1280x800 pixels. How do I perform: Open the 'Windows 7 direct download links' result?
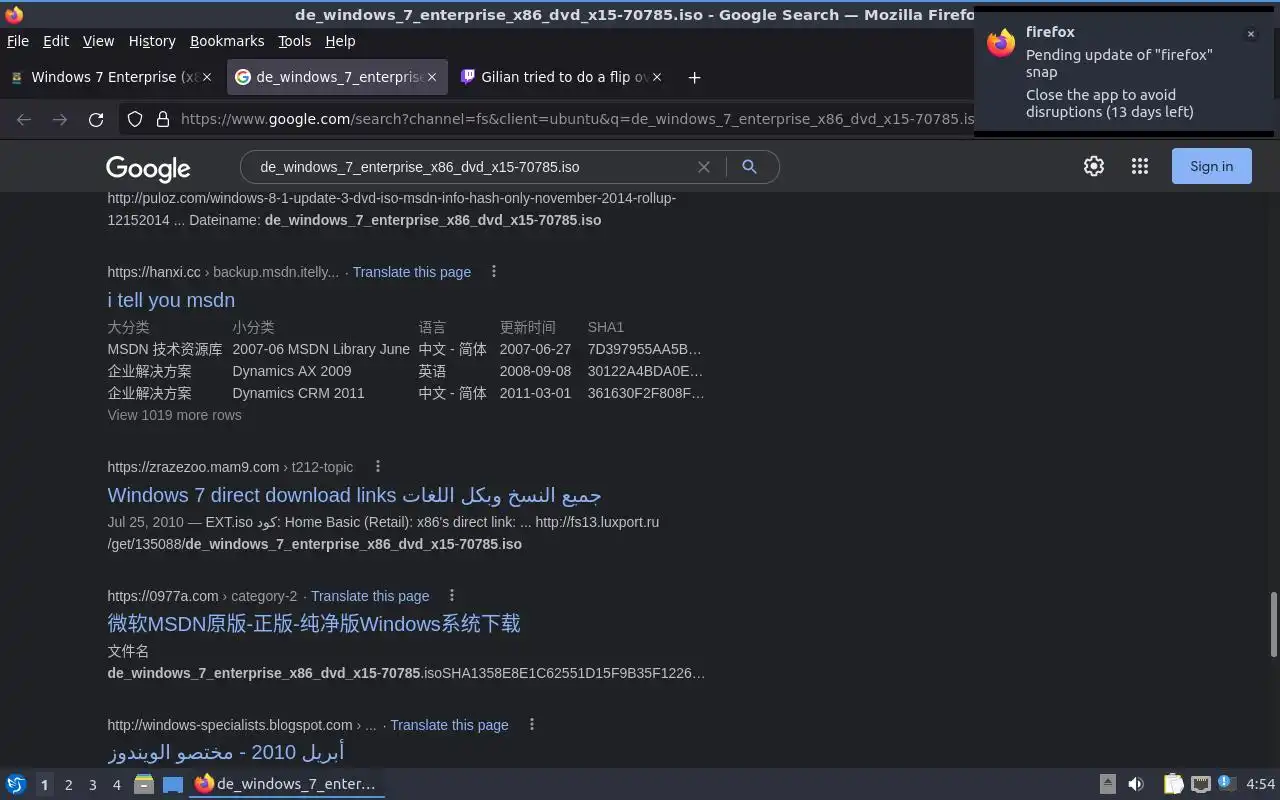coord(354,495)
